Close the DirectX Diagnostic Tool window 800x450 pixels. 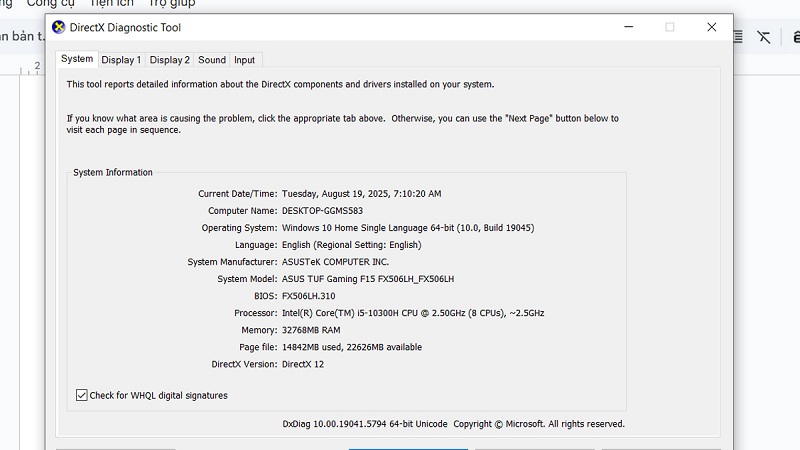[712, 27]
